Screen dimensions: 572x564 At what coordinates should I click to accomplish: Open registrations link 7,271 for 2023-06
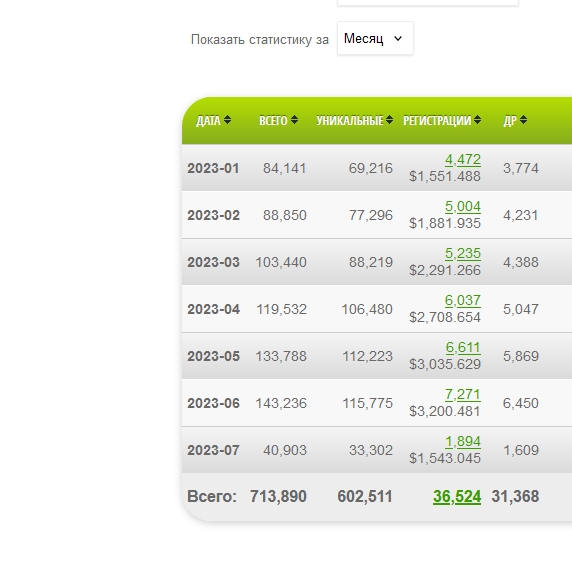tap(463, 395)
